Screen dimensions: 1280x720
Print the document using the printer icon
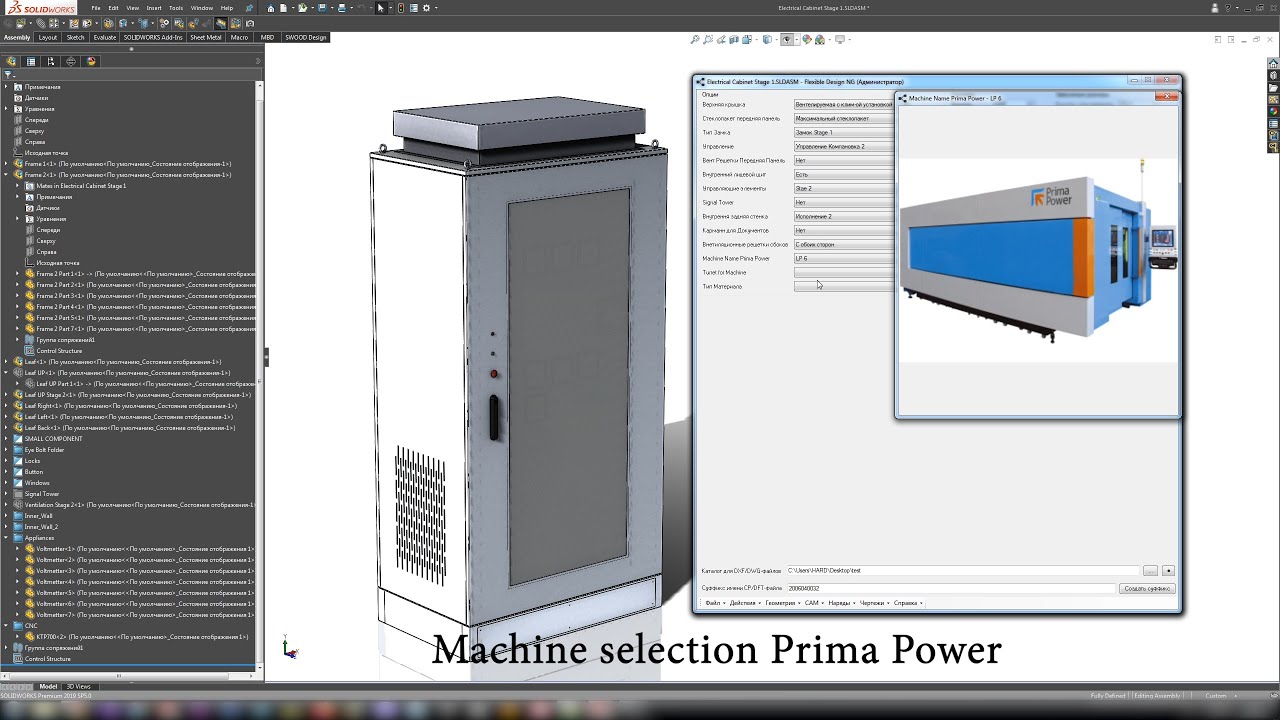(342, 8)
